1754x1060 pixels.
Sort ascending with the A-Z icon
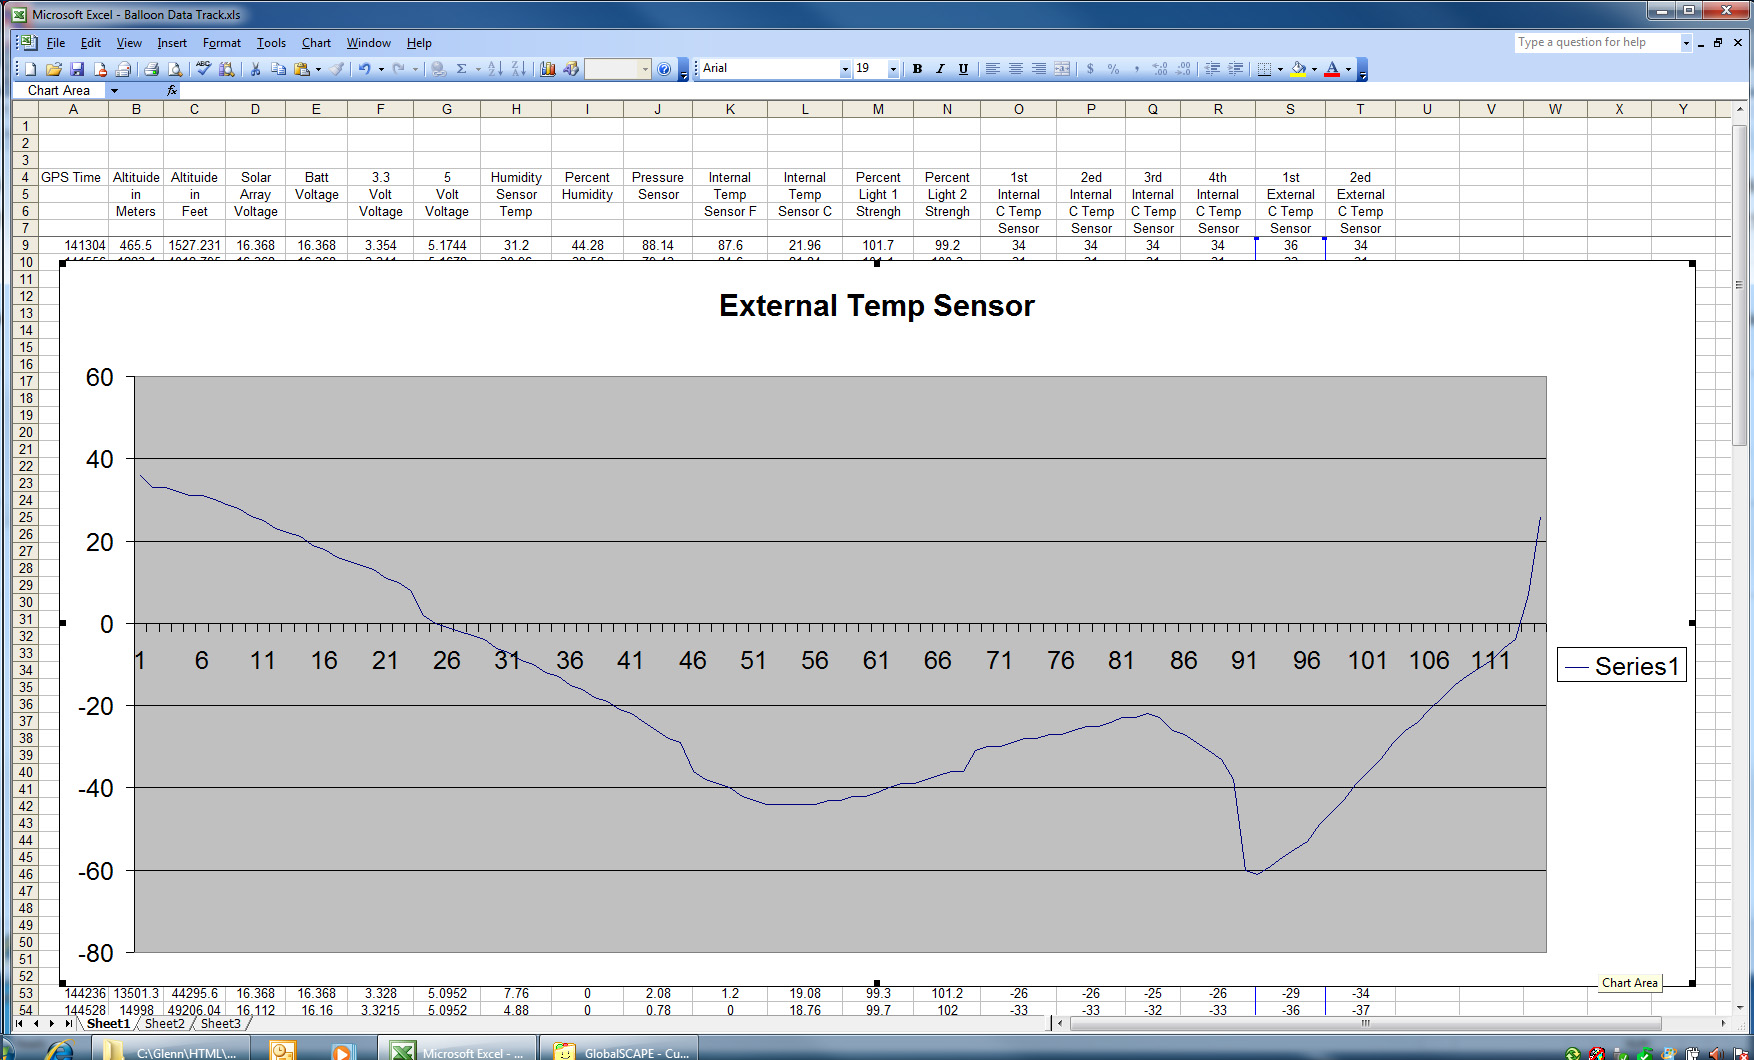(495, 69)
